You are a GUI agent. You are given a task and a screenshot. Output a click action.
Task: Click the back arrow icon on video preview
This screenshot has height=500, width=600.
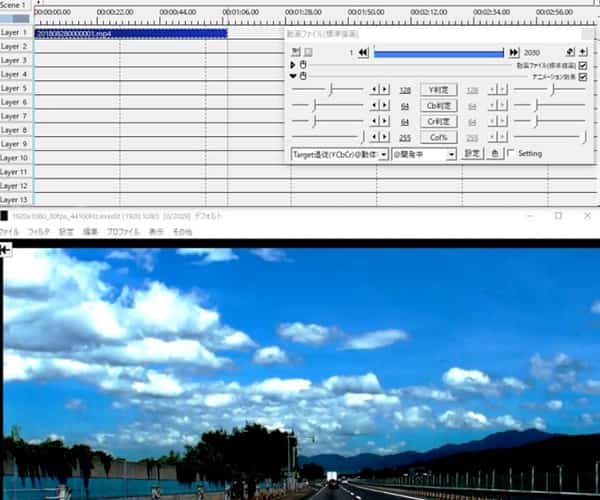click(x=6, y=250)
